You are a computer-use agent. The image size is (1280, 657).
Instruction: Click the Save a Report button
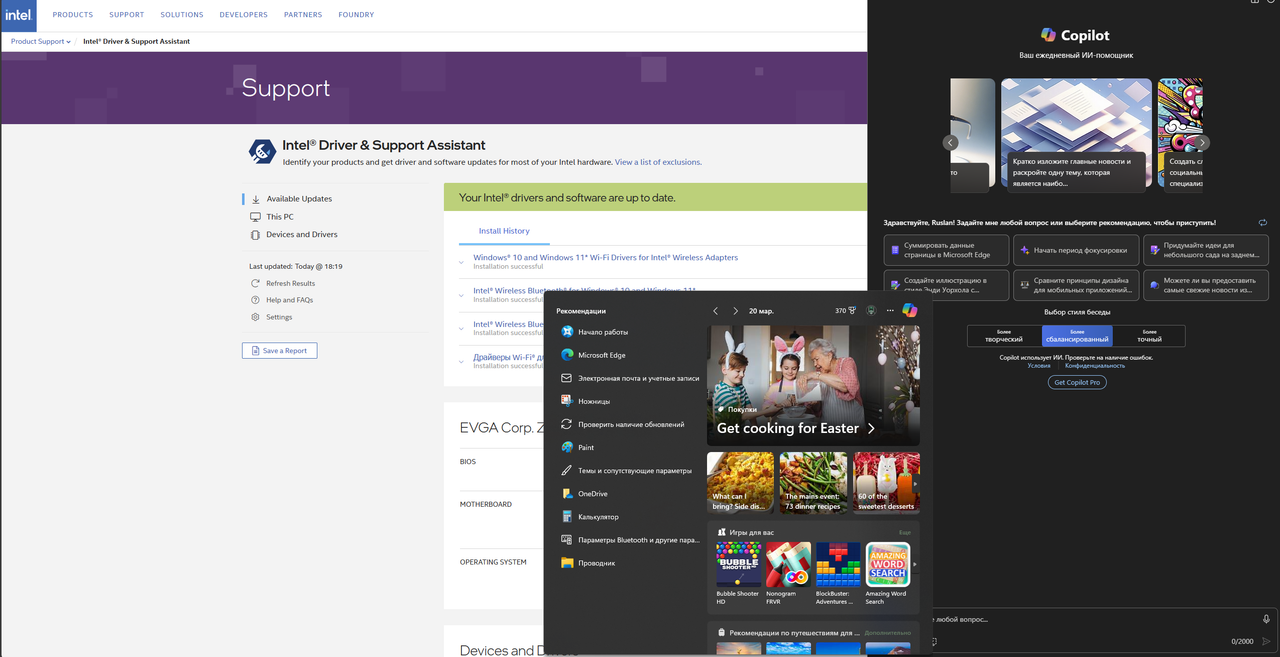point(279,351)
